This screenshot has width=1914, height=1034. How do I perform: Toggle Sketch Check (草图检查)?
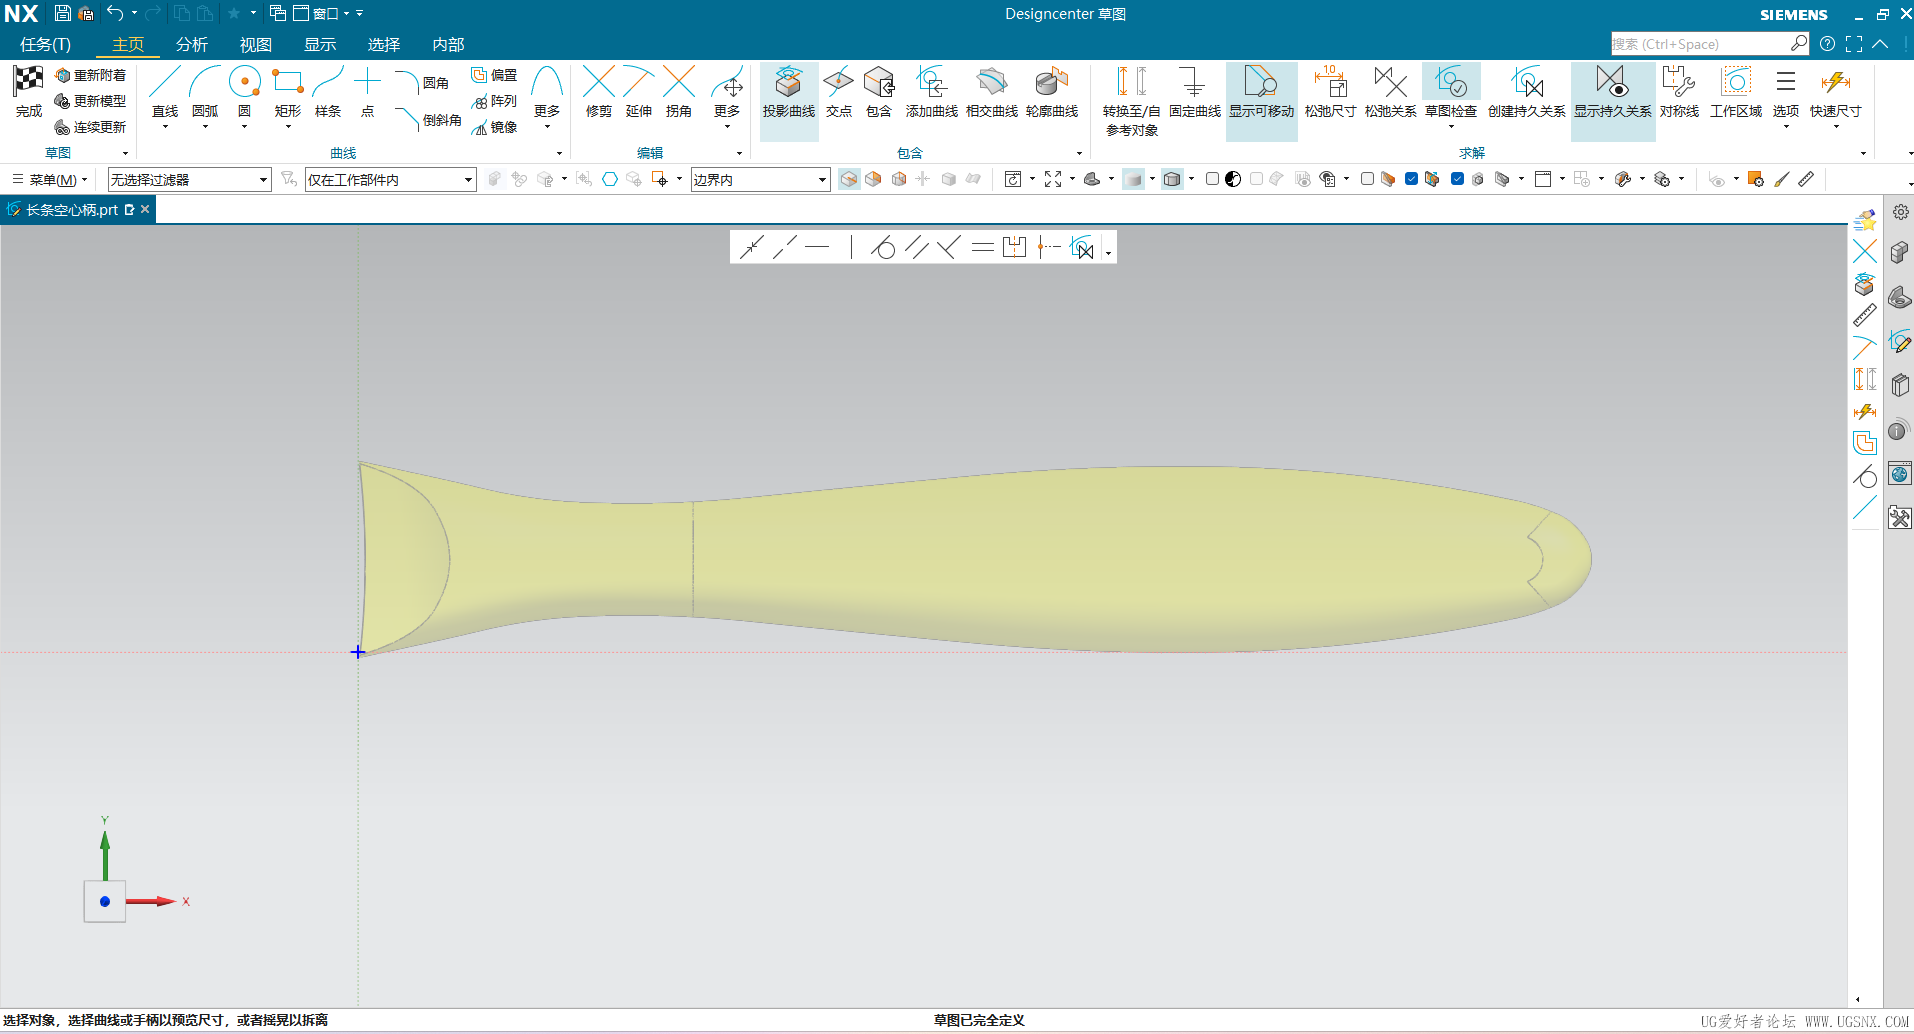coord(1450,91)
